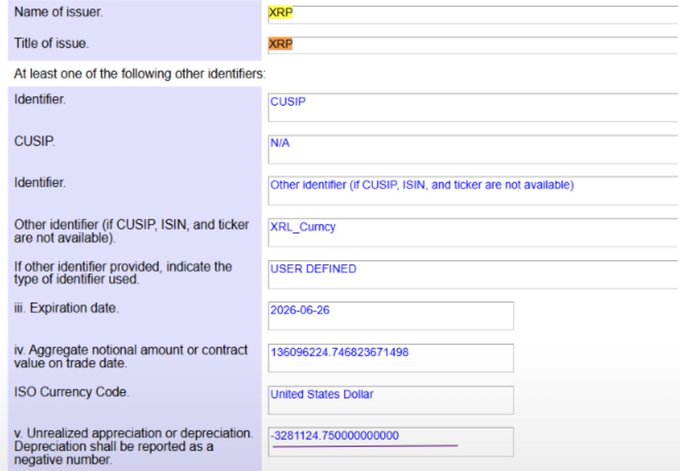Click the 'v. Unrealized appreciation or depreciation' label

click(133, 446)
